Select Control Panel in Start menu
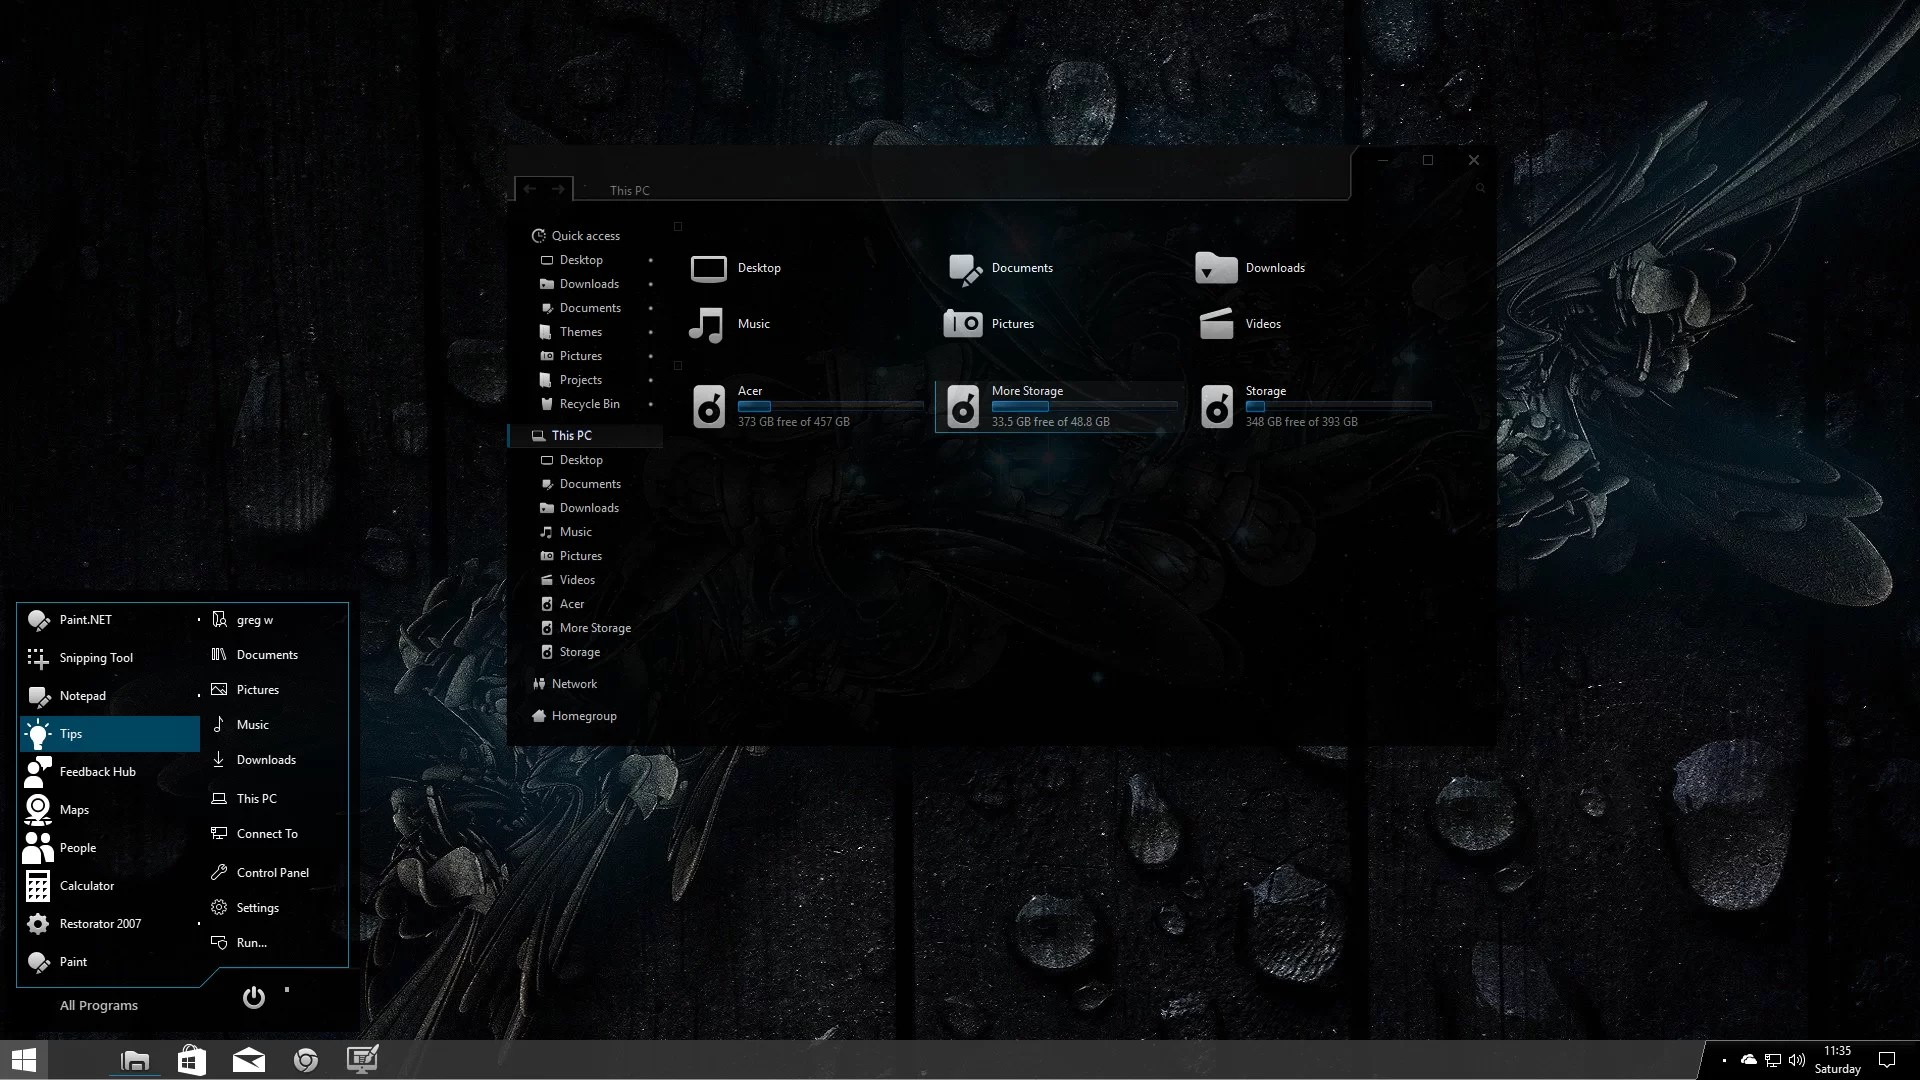This screenshot has height=1080, width=1920. pos(273,873)
